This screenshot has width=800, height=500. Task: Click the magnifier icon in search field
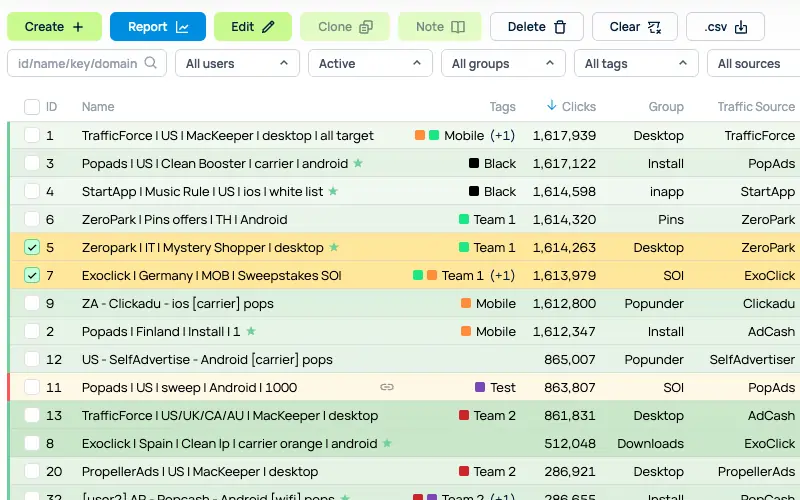[x=150, y=63]
